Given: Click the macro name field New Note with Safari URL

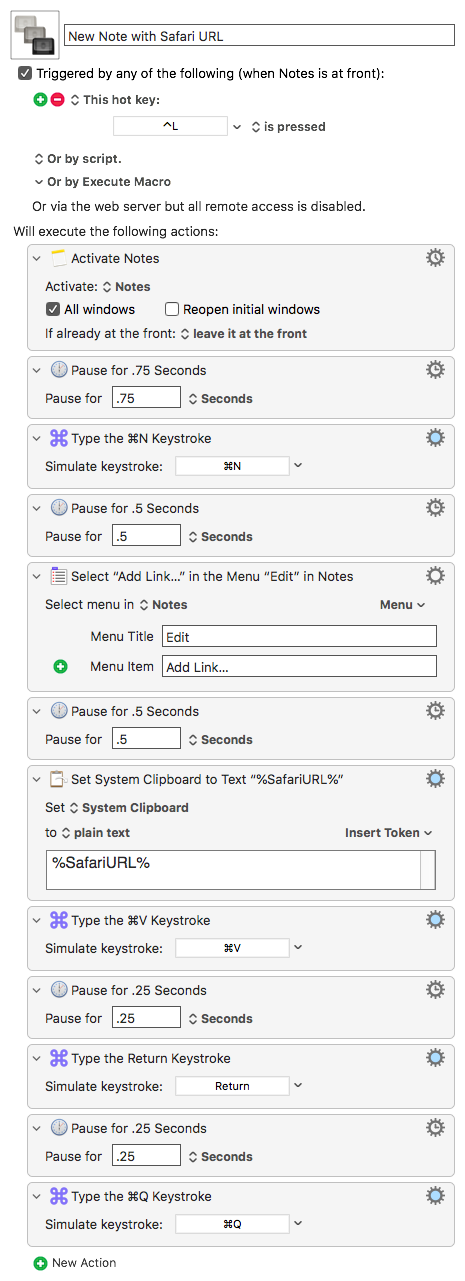Looking at the screenshot, I should 260,36.
